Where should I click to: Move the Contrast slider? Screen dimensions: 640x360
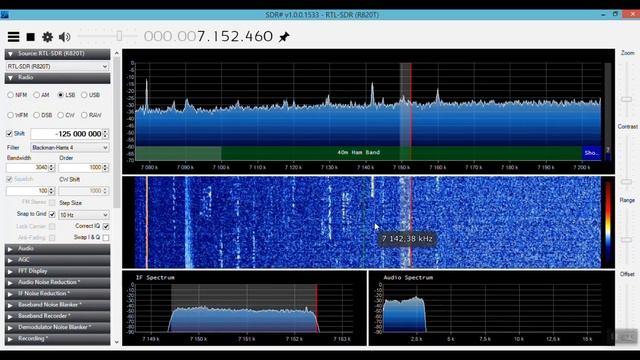coord(627,182)
